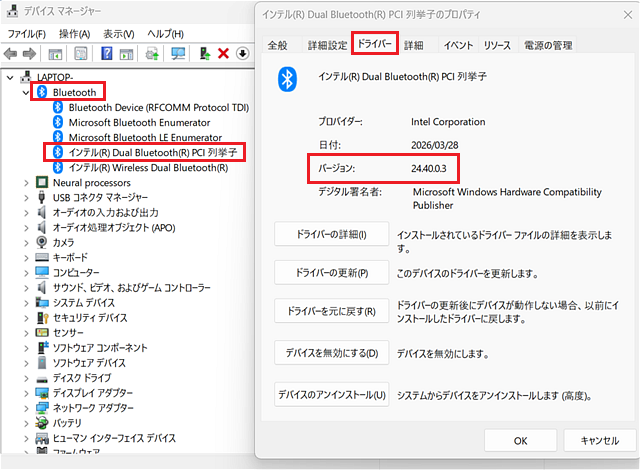Select Bluetooth Device (RFCOMM Protocol TDI)
Image resolution: width=640 pixels, height=470 pixels.
coord(158,107)
